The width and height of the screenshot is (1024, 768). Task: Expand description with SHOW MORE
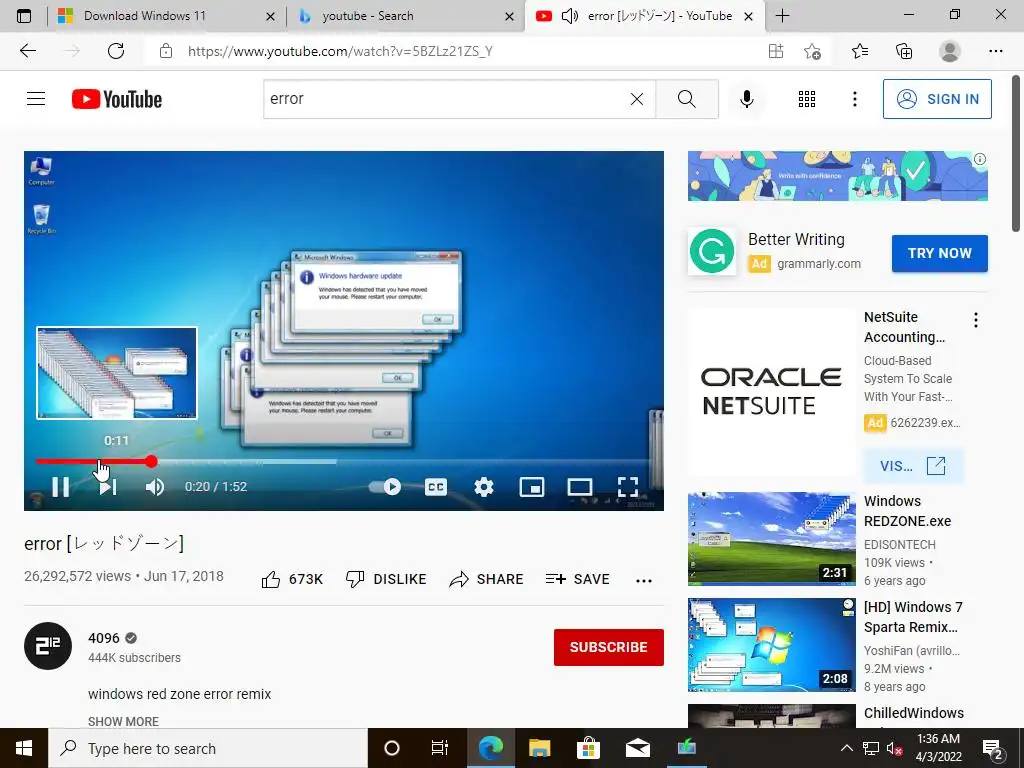[x=123, y=721]
